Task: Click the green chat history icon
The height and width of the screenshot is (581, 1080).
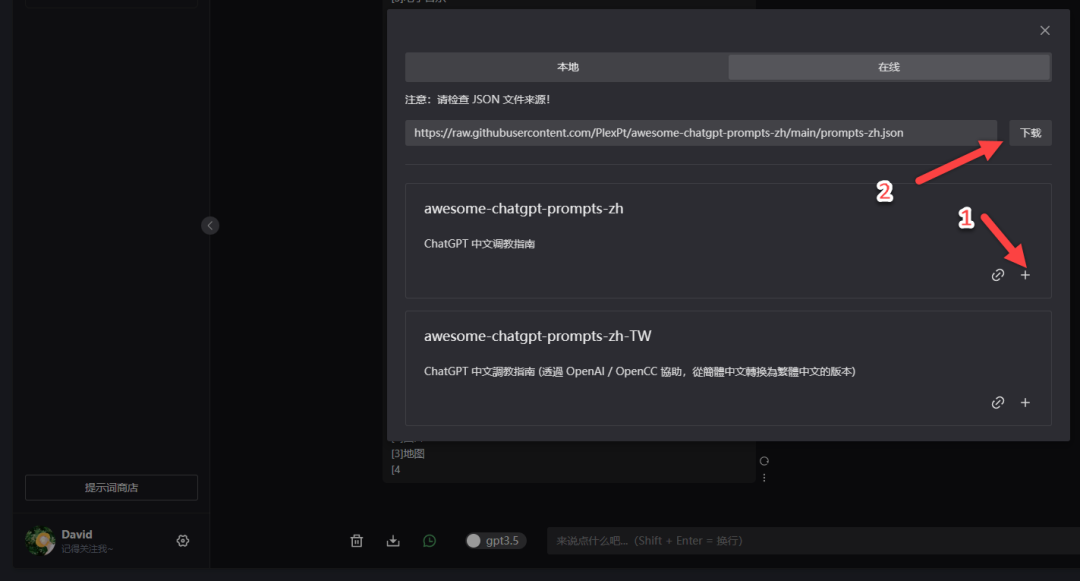Action: coord(429,540)
